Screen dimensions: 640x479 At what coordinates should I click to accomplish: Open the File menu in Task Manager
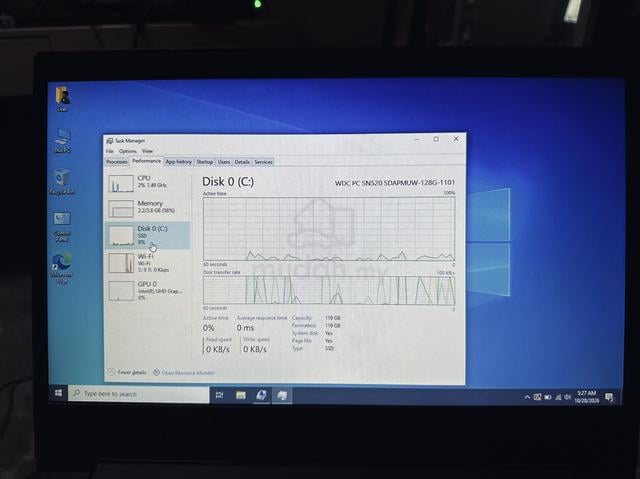[110, 151]
